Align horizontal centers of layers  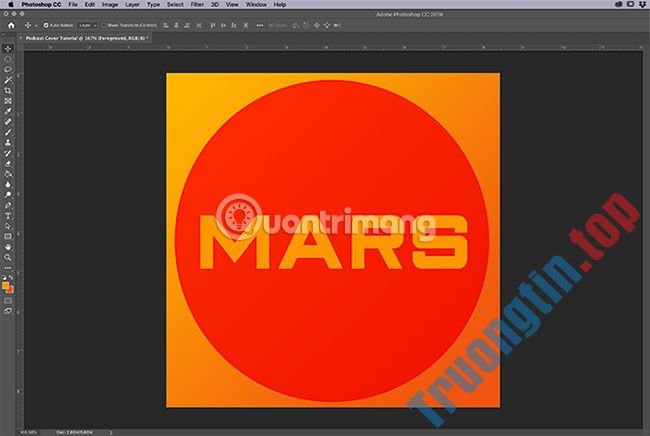tap(176, 25)
